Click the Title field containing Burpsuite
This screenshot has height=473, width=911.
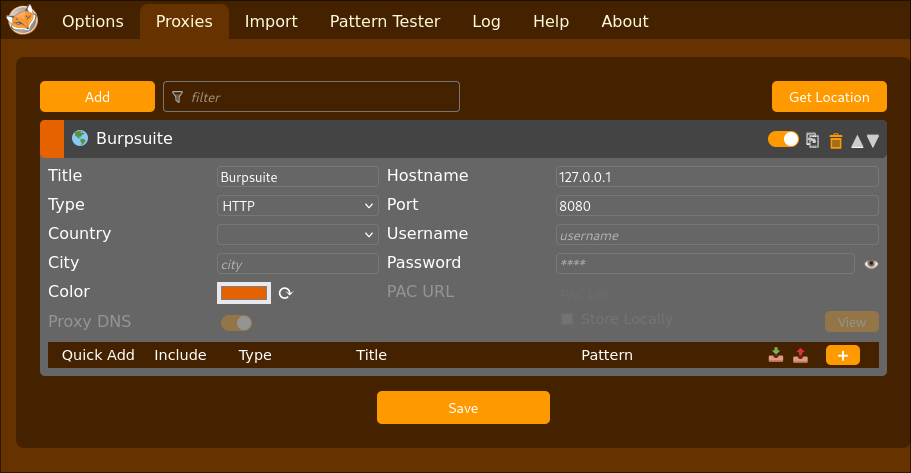[x=297, y=177]
